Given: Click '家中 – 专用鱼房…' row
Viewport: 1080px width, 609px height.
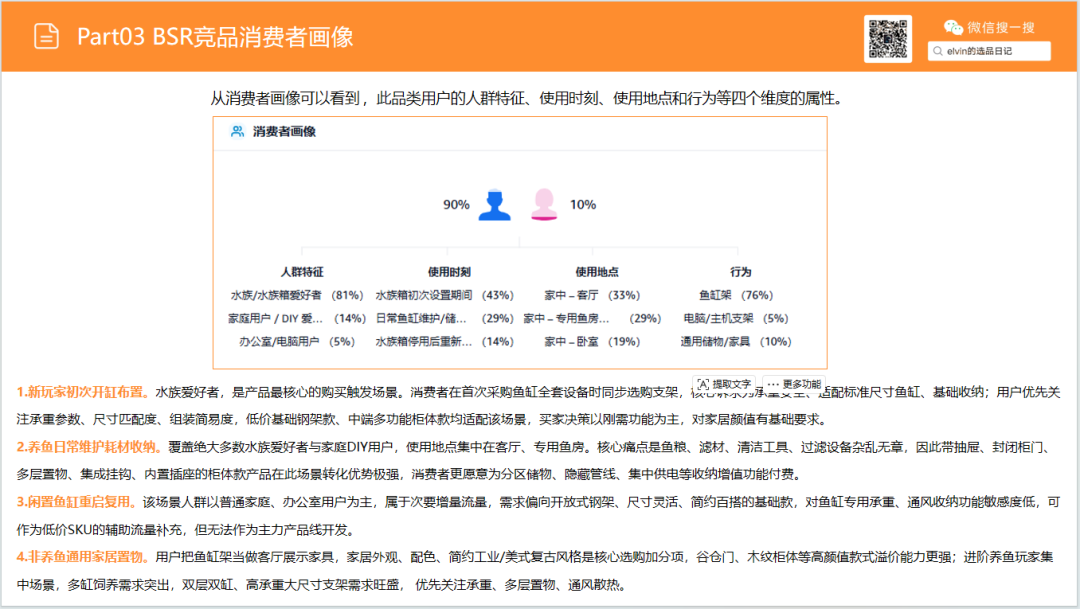Looking at the screenshot, I should tap(592, 318).
